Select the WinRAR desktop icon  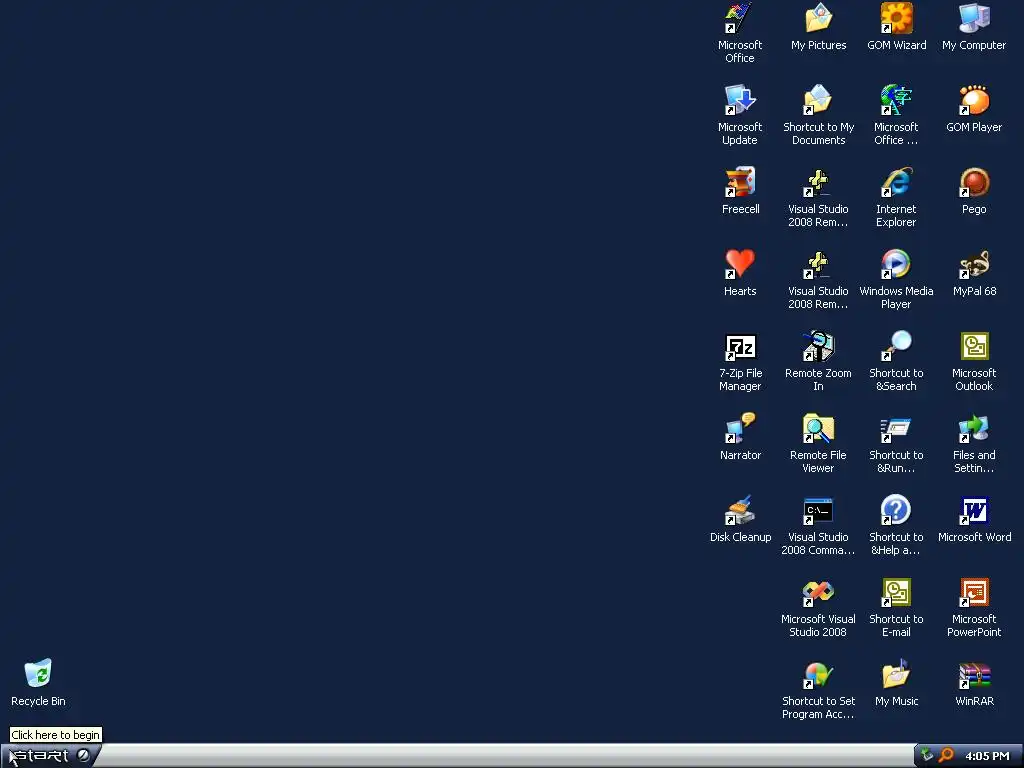pos(974,675)
